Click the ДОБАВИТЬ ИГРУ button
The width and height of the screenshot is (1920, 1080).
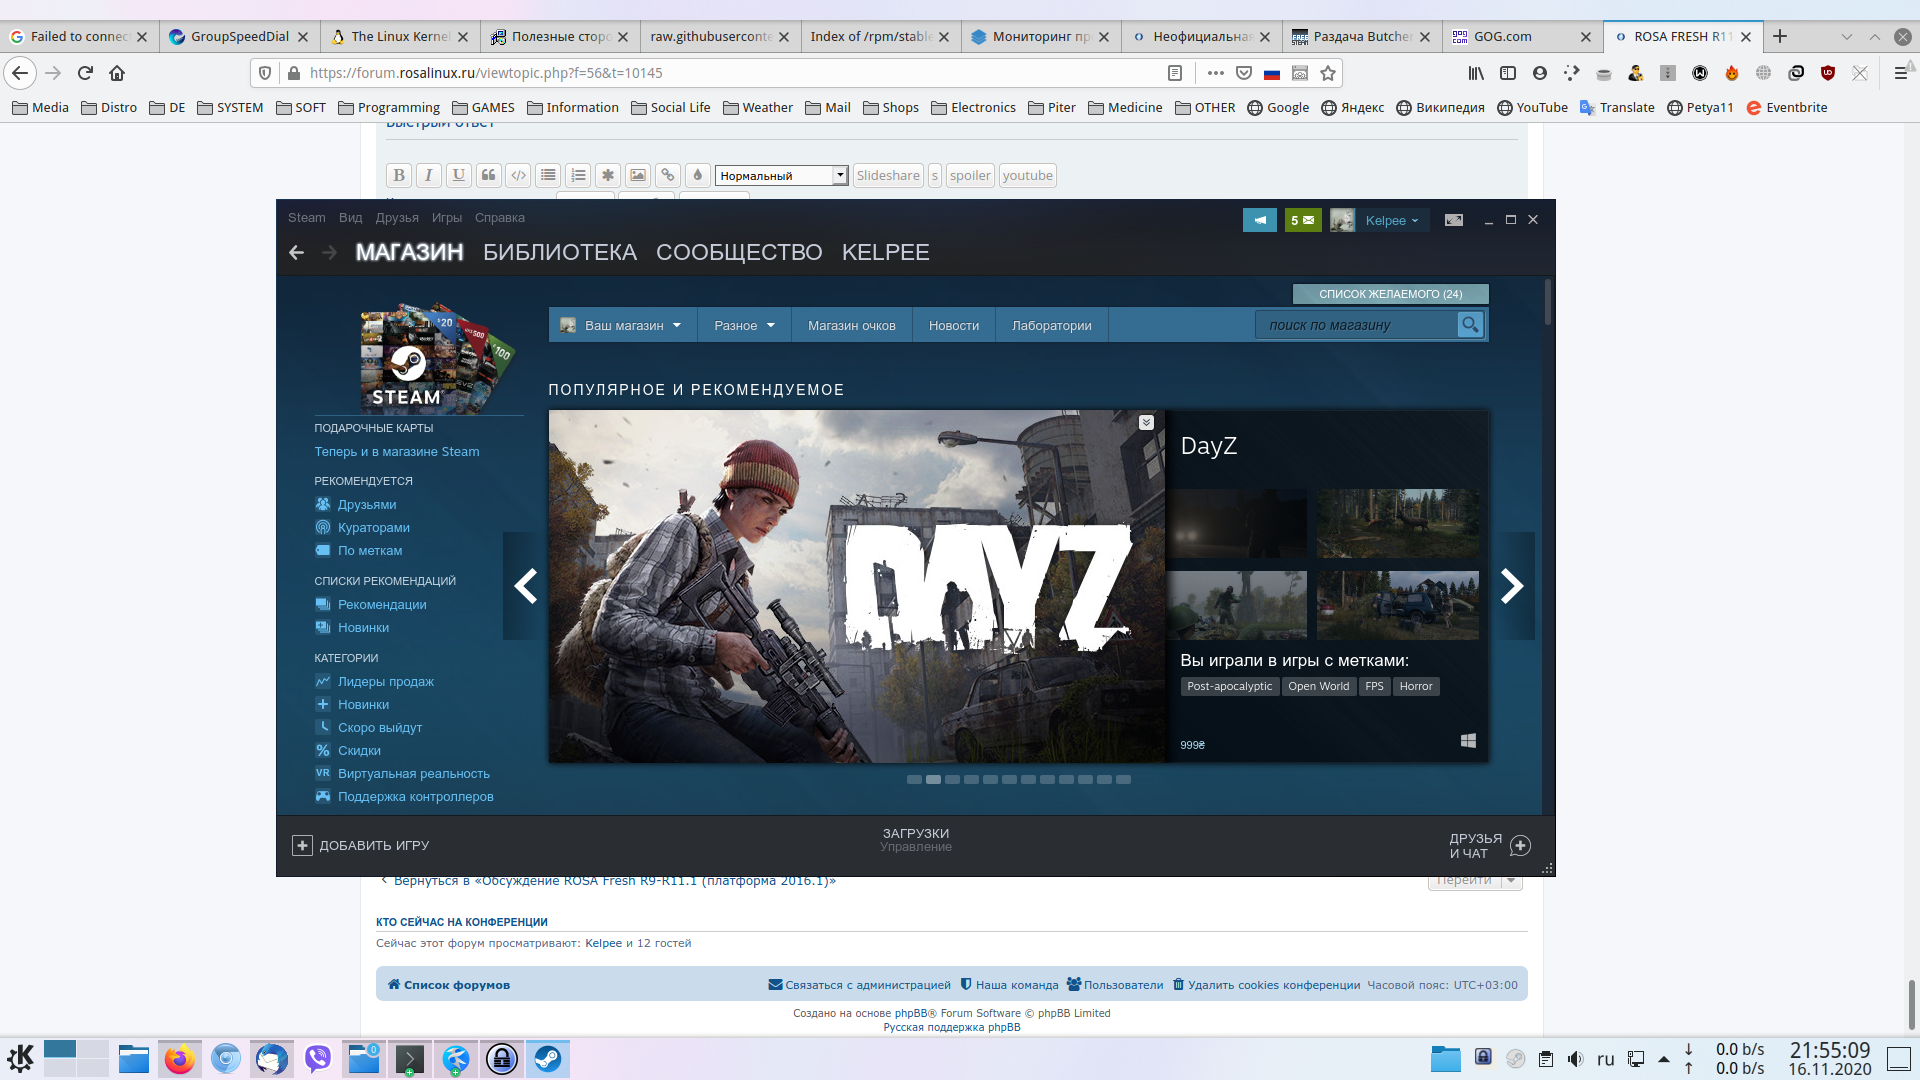point(361,846)
